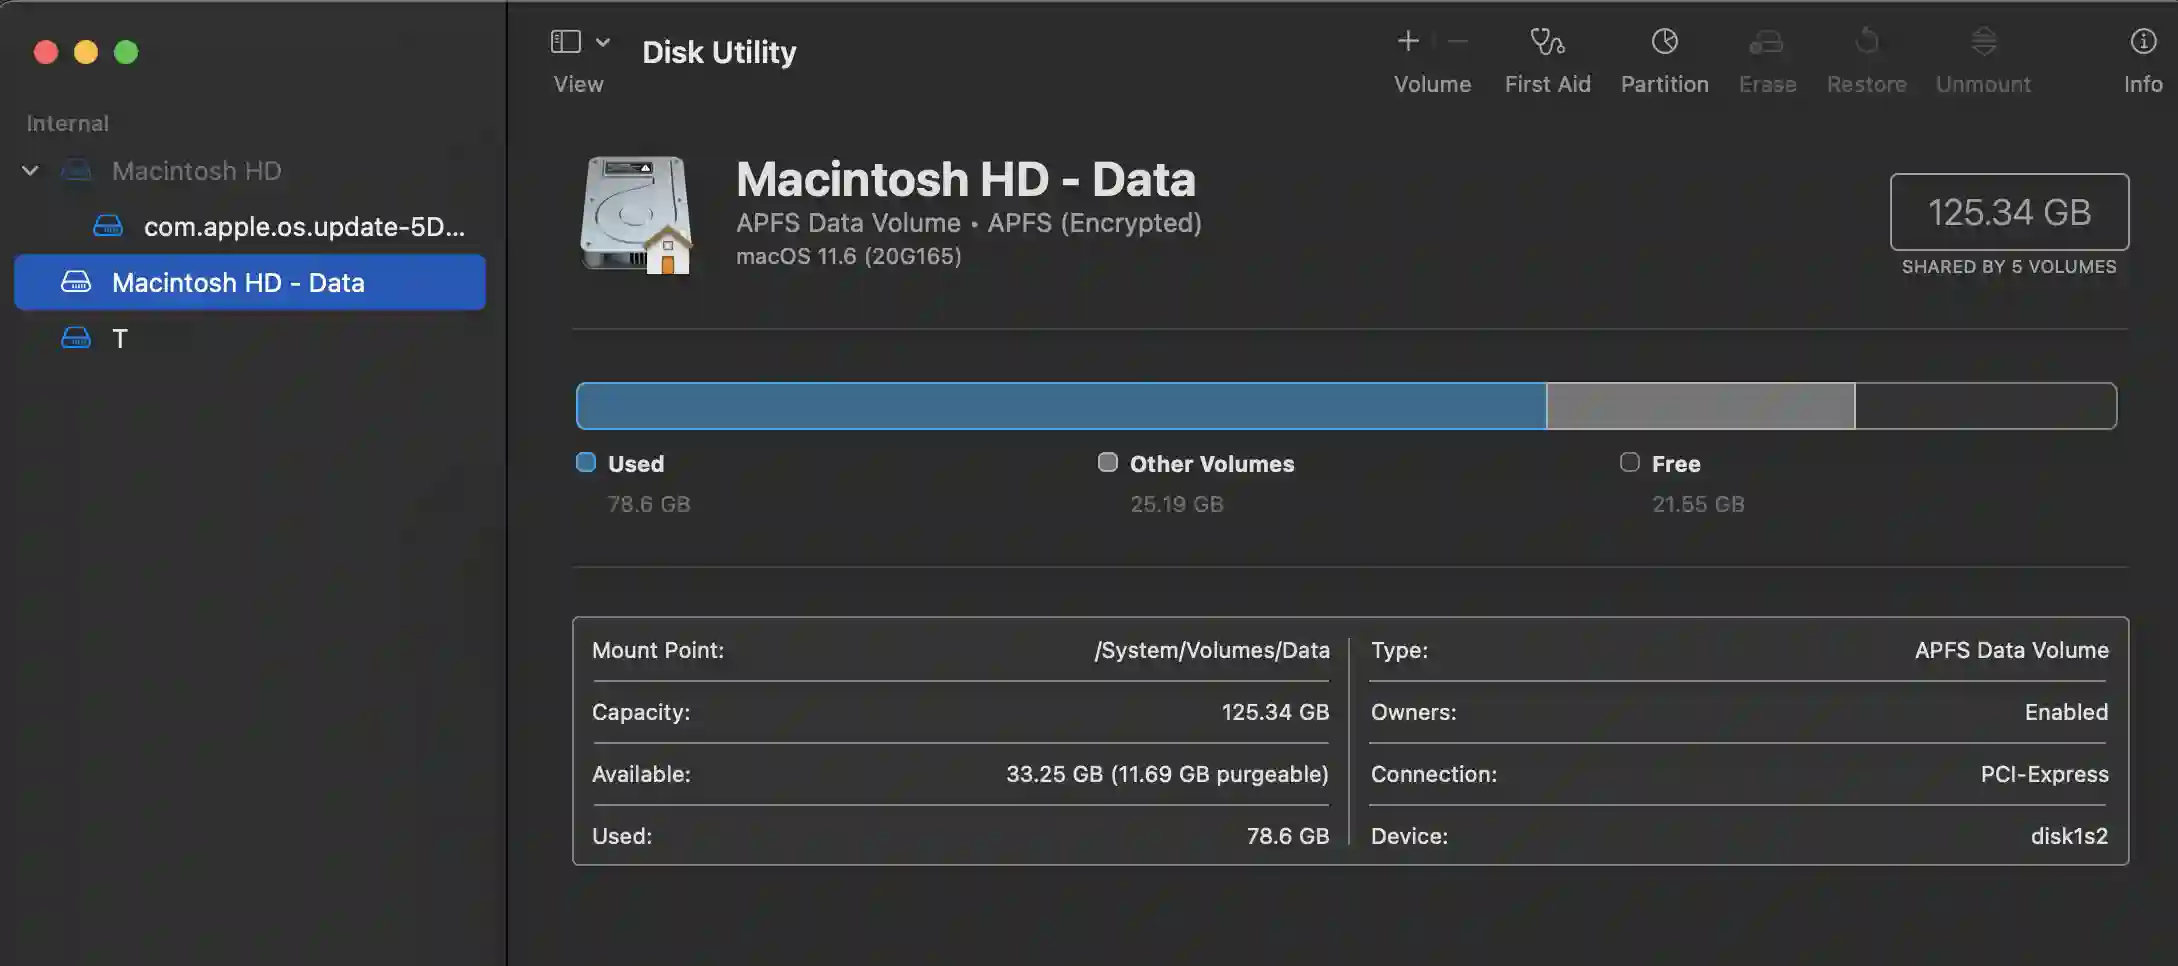Click the yellow minimize window button
Screen dimensions: 2178x966
click(x=86, y=52)
